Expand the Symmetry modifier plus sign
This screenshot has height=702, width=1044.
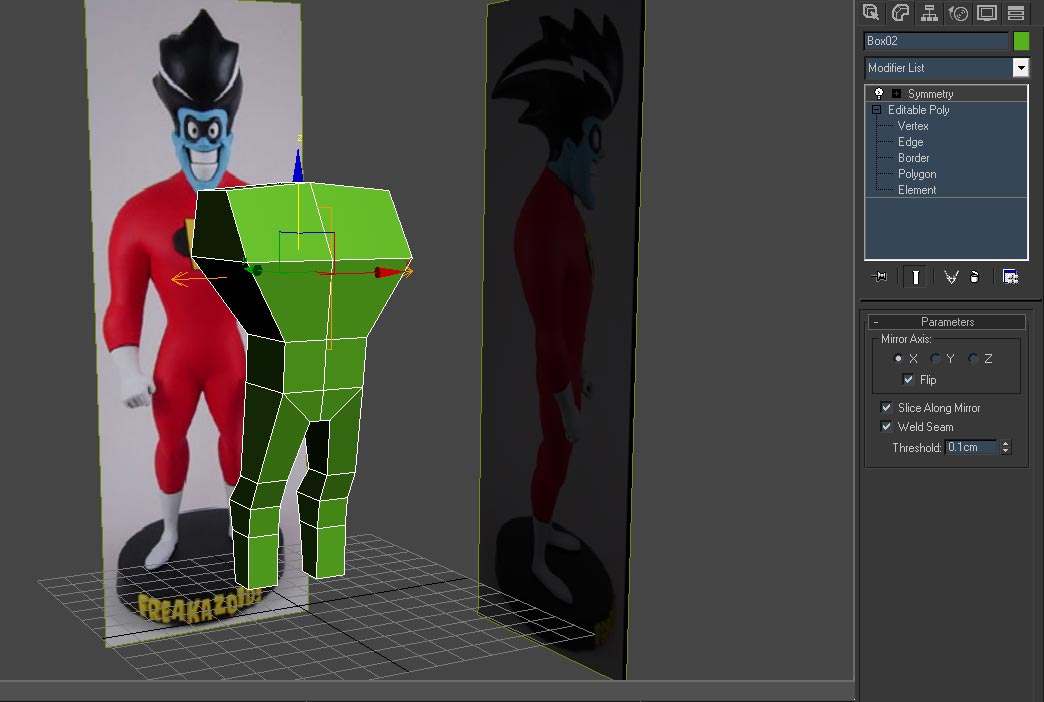(896, 94)
